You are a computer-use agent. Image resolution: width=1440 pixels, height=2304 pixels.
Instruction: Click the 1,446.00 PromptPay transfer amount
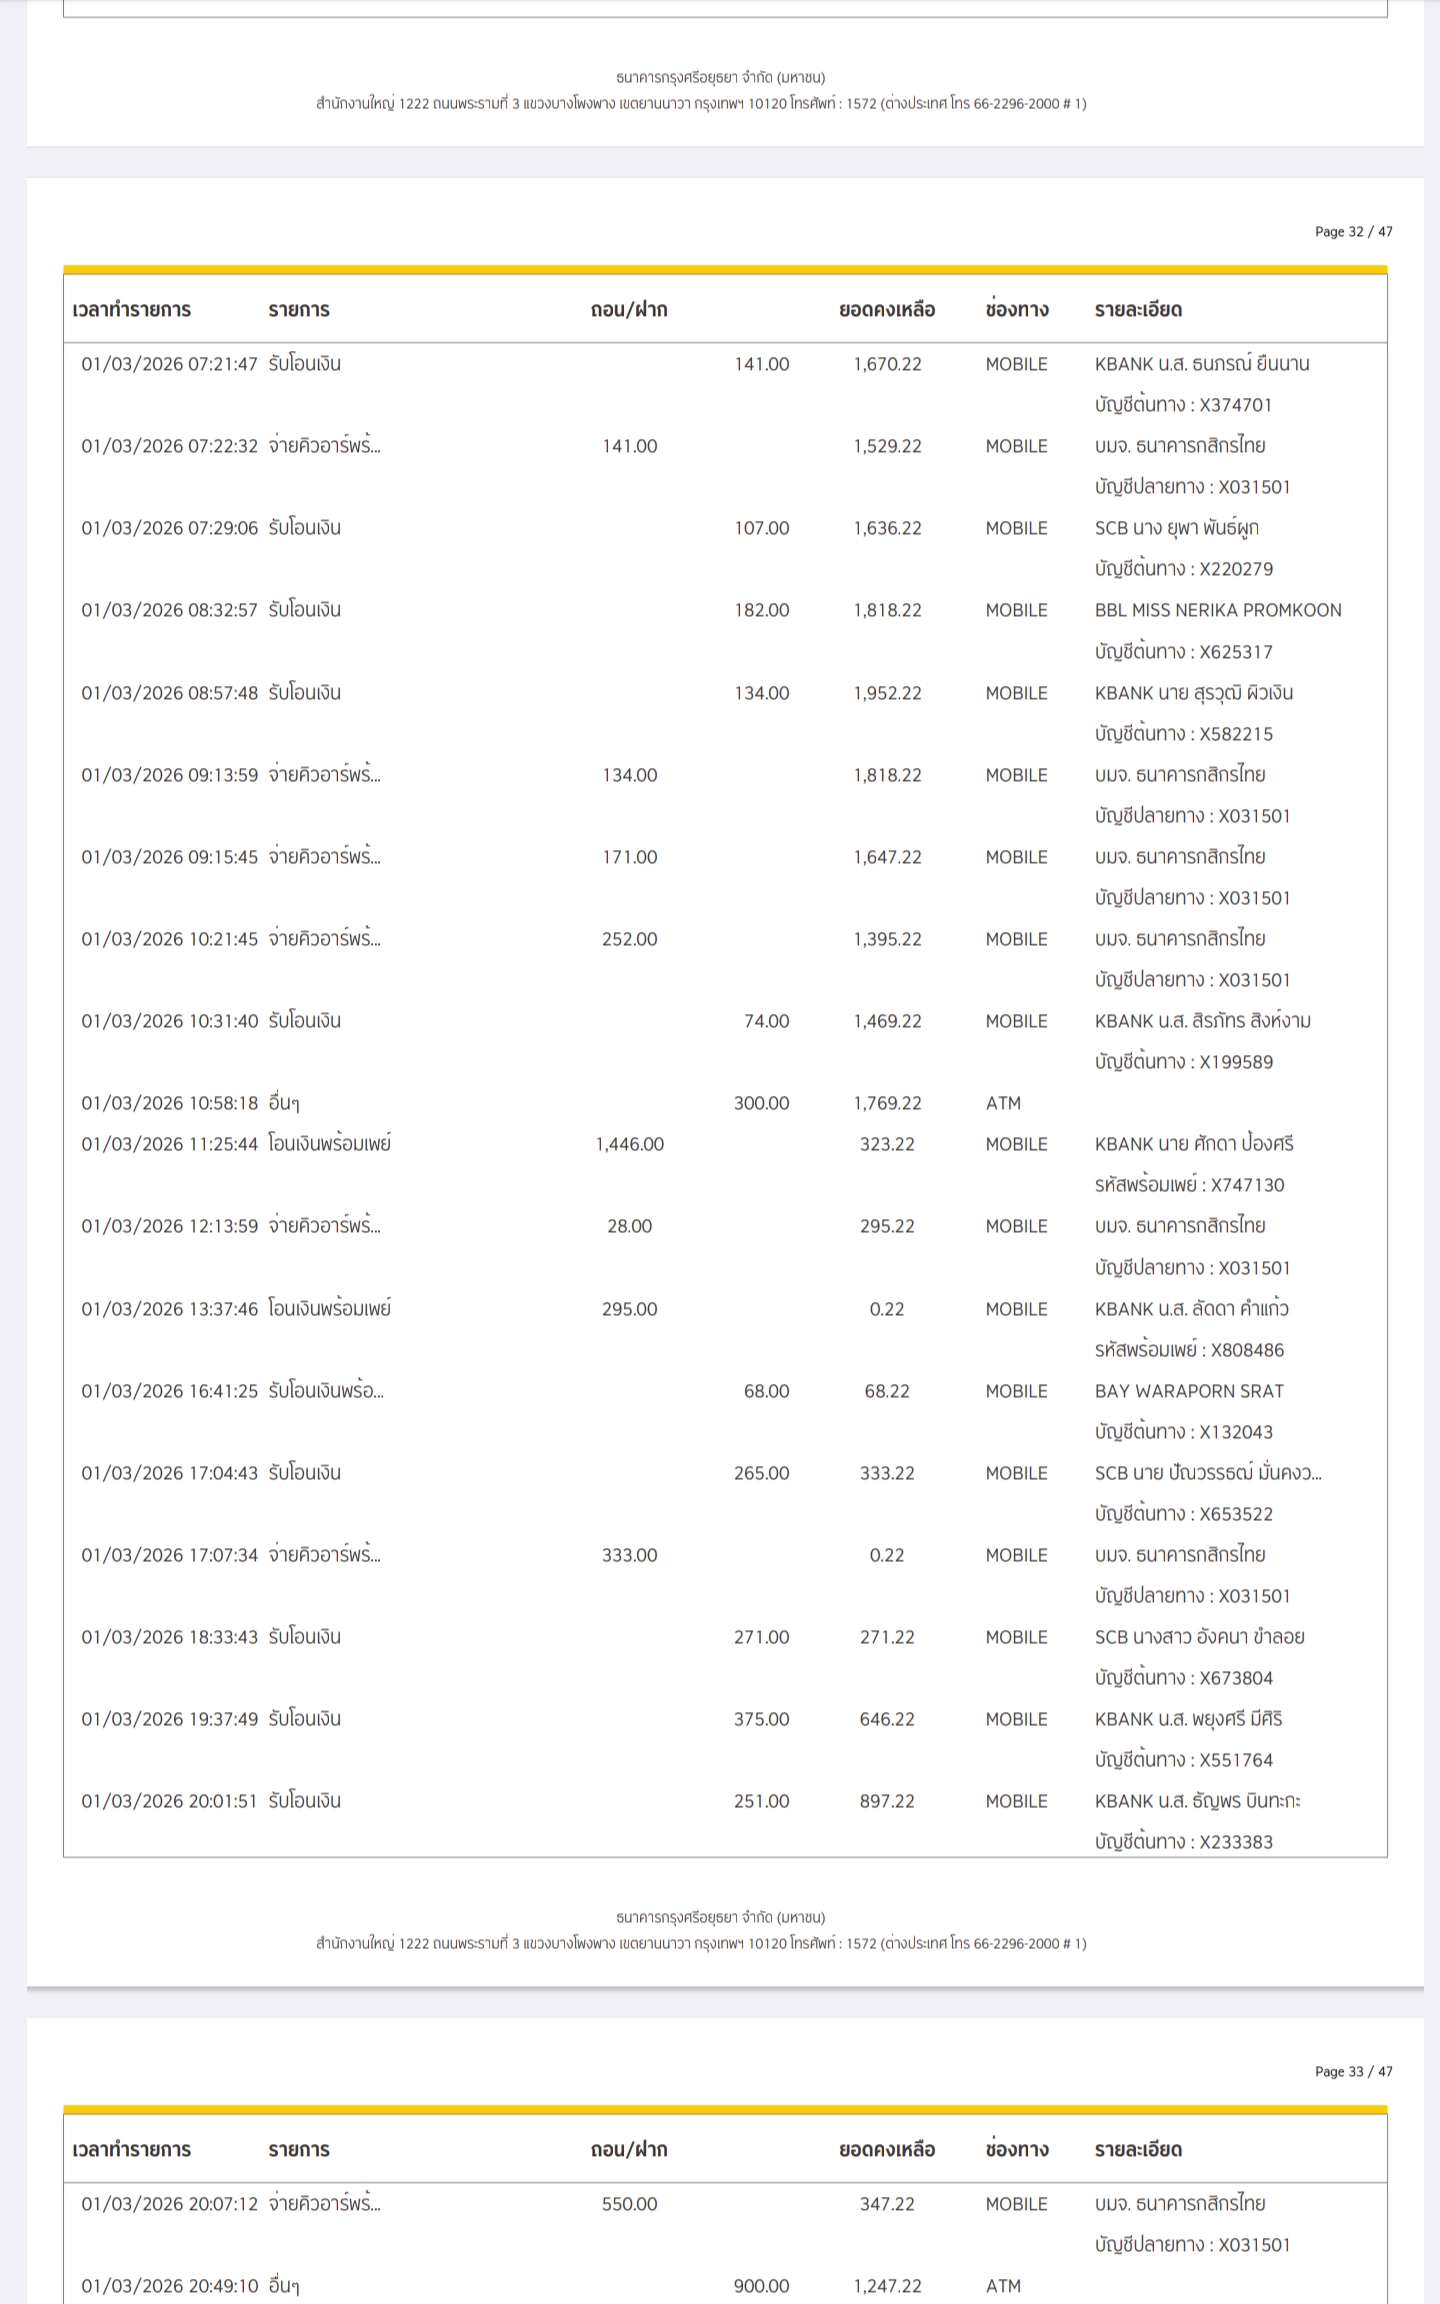coord(629,1144)
